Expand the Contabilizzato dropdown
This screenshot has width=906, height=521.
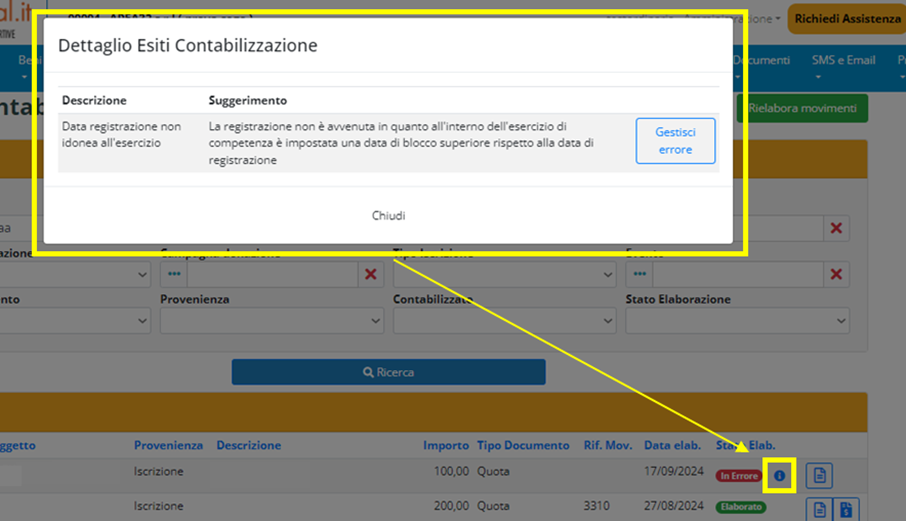click(504, 321)
